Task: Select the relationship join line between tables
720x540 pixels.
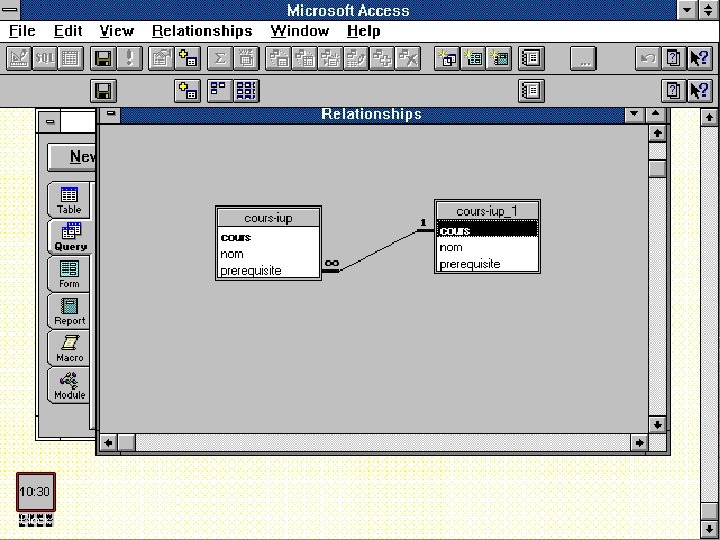Action: click(x=378, y=251)
